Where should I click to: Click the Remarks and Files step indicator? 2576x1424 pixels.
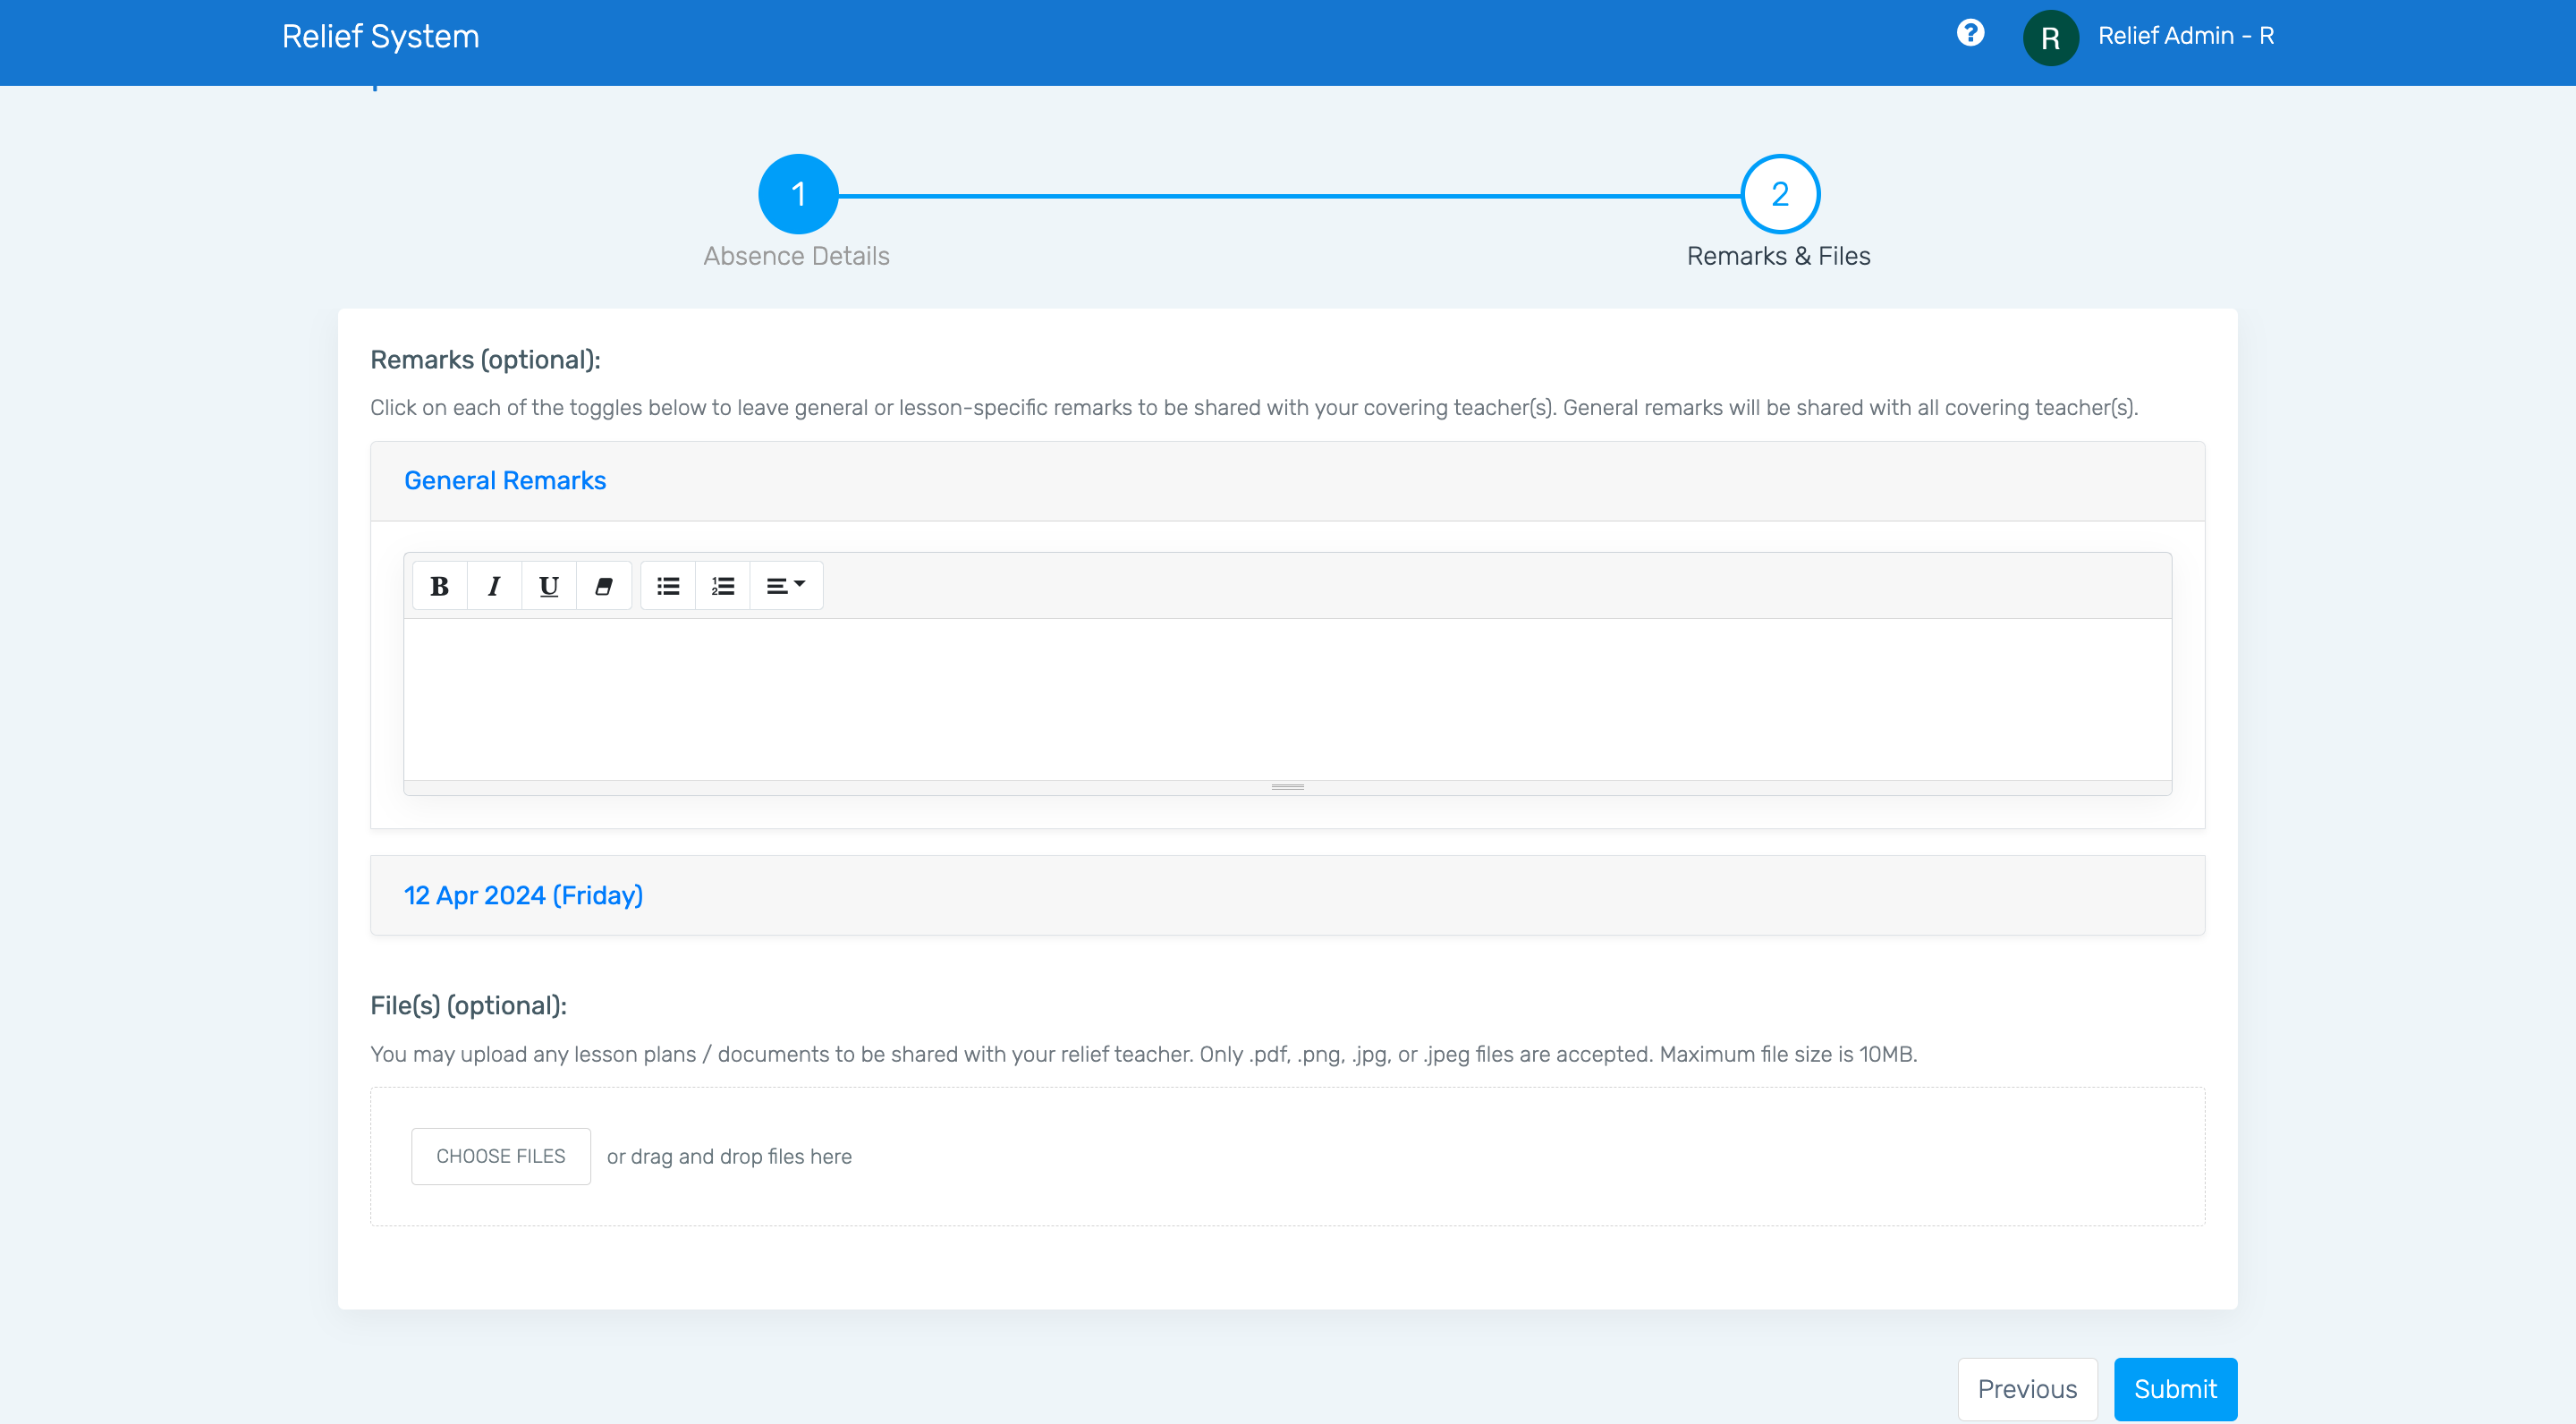pyautogui.click(x=1778, y=193)
